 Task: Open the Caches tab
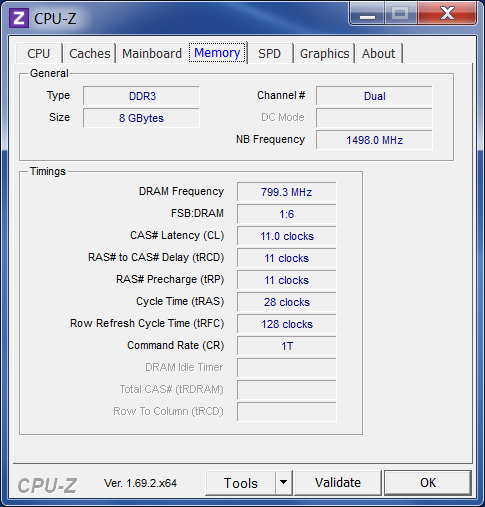[90, 53]
